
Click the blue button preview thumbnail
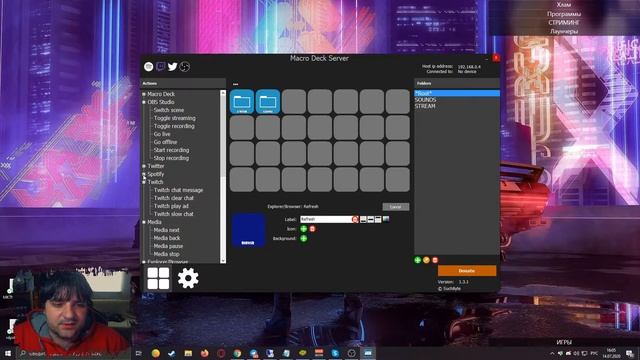(x=248, y=230)
